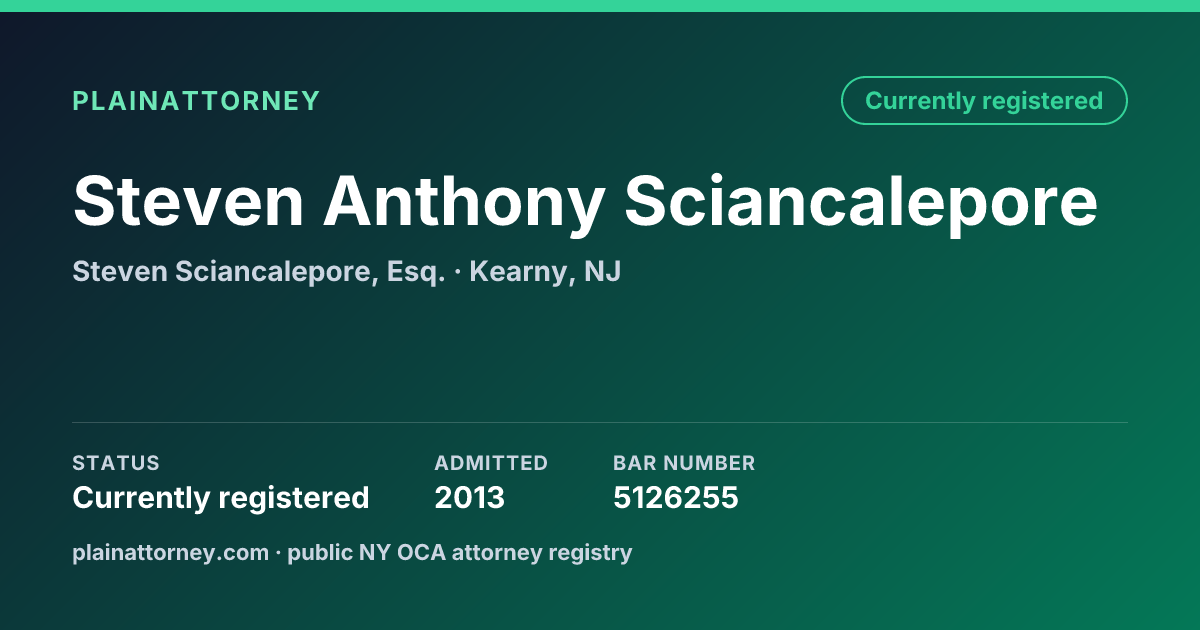Select the Currently registered status value
Viewport: 1200px width, 630px height.
point(221,497)
